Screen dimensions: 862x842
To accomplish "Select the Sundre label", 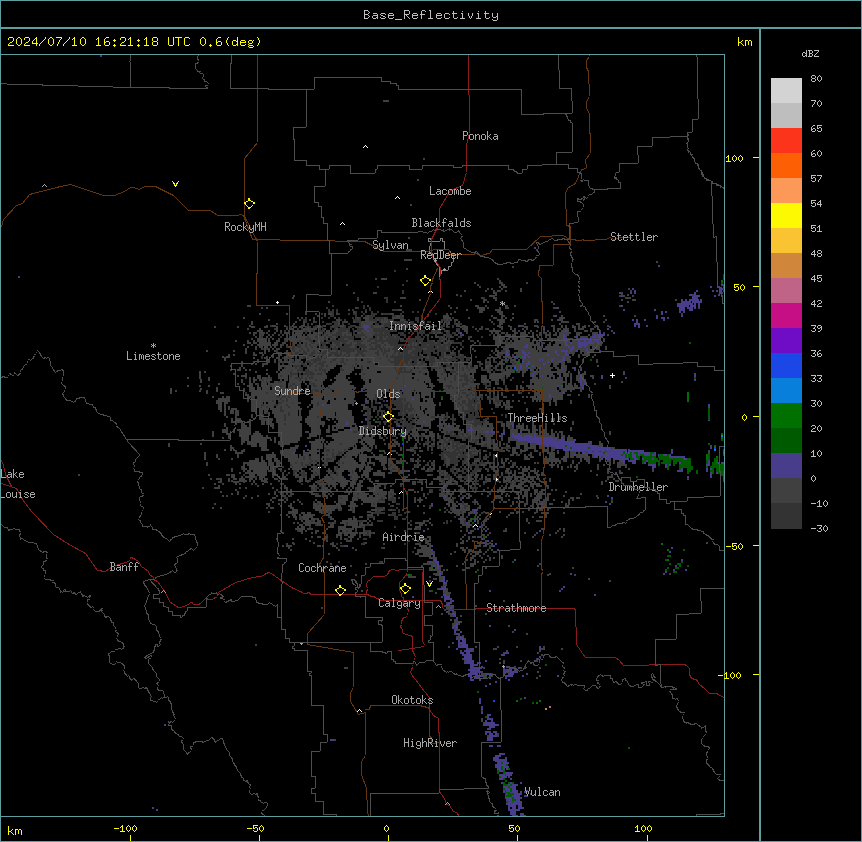I will (292, 391).
